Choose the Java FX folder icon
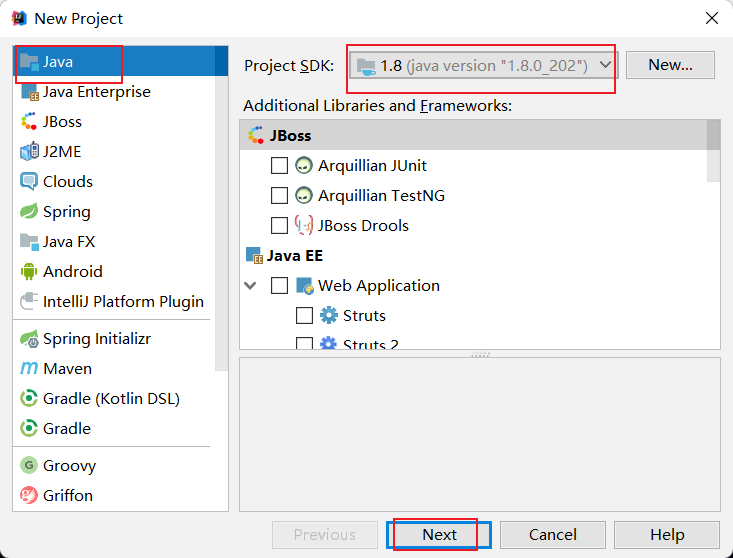Viewport: 733px width, 558px height. (29, 242)
